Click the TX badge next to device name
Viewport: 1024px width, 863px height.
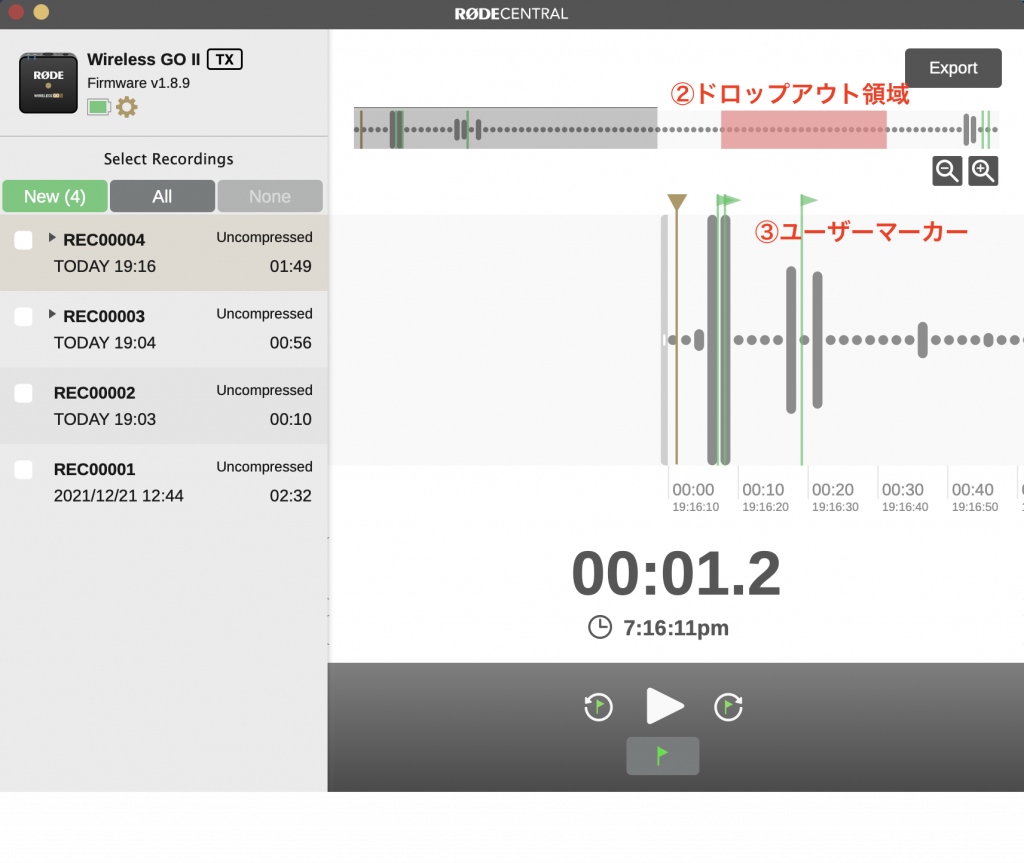tap(225, 59)
